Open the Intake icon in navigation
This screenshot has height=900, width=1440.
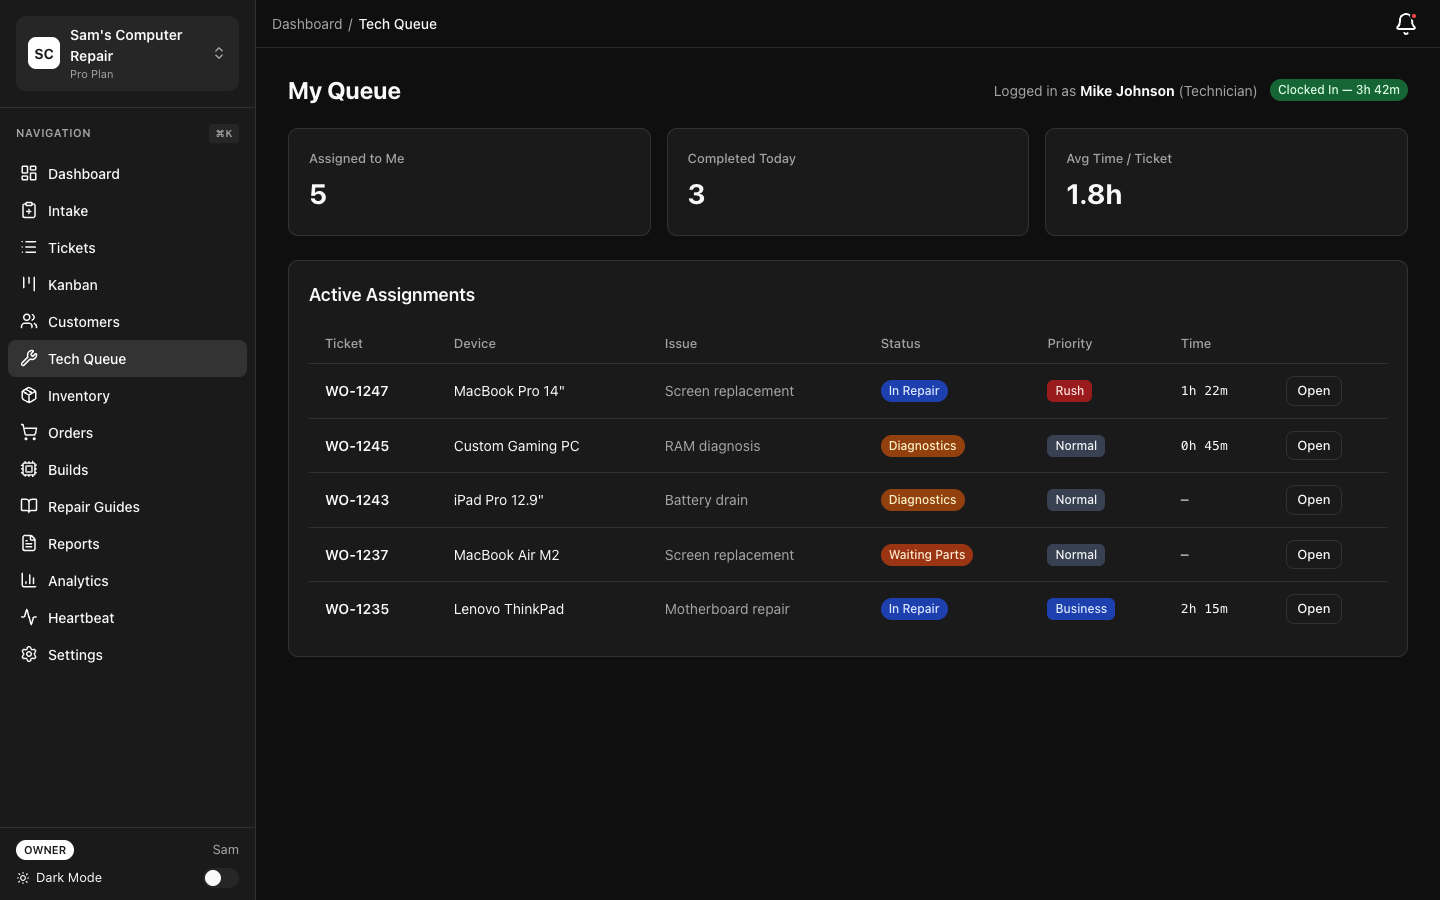pos(28,210)
